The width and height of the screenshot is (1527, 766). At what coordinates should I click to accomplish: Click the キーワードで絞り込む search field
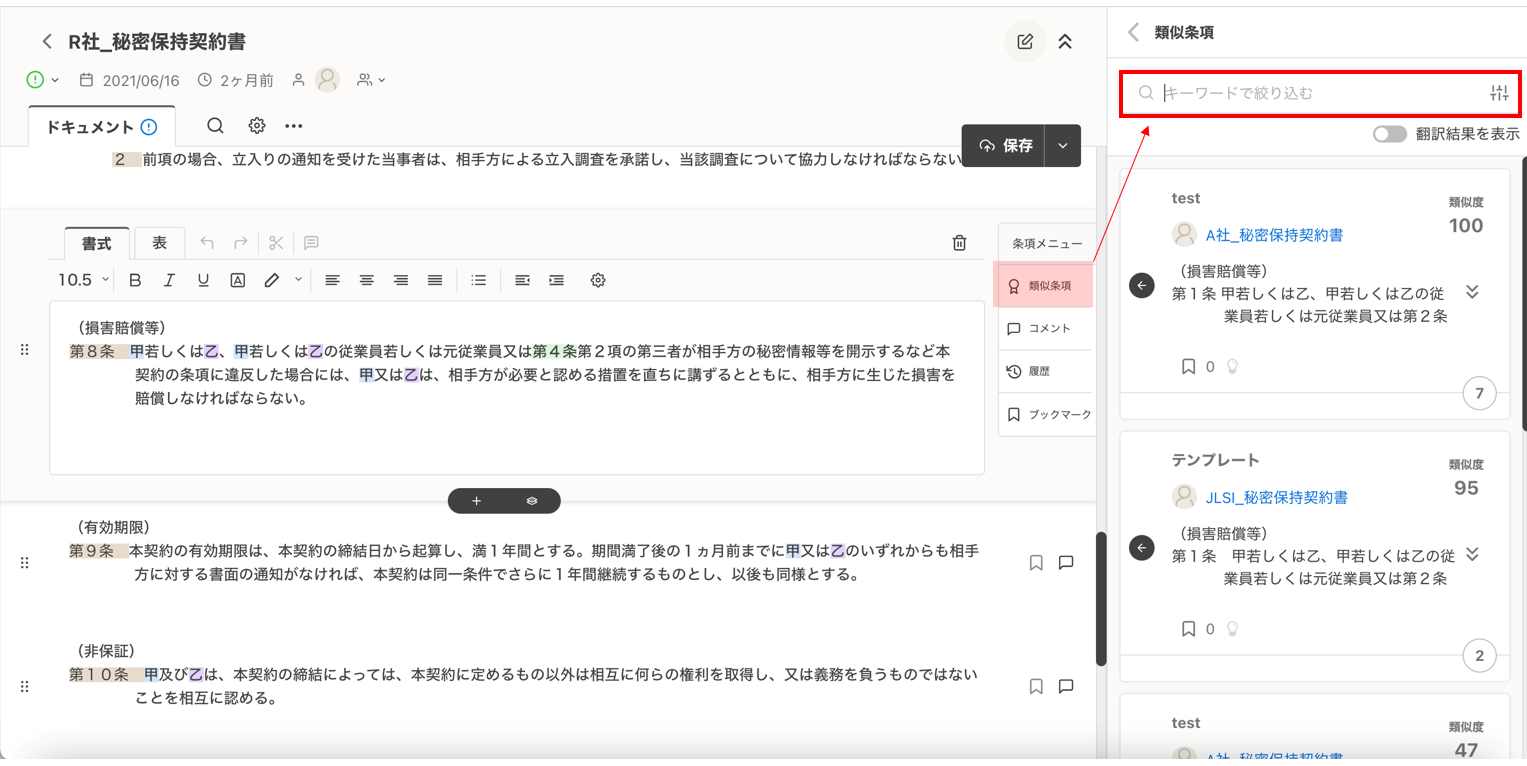(1320, 93)
